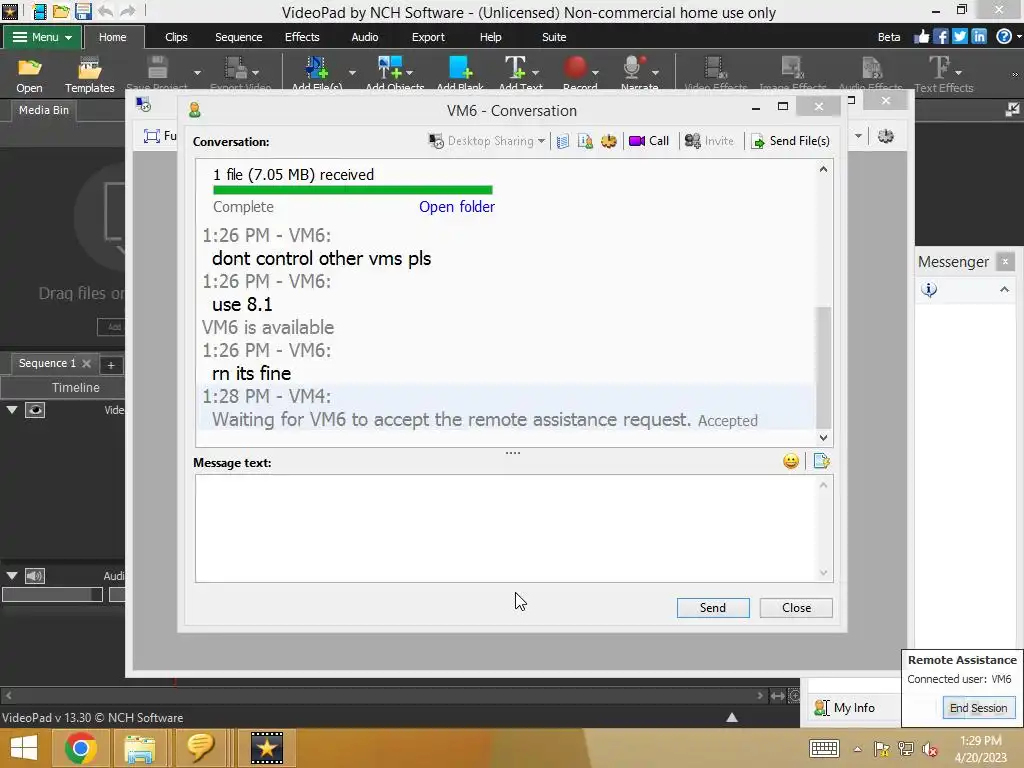The height and width of the screenshot is (768, 1024).
Task: Click the Open folder link
Action: coord(456,207)
